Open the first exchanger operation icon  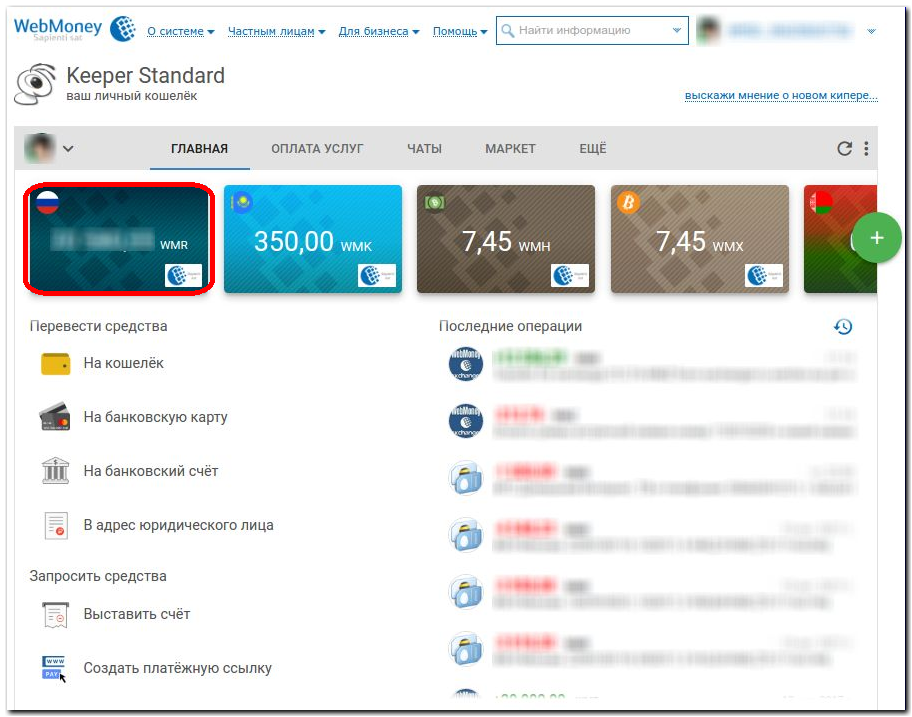(465, 364)
